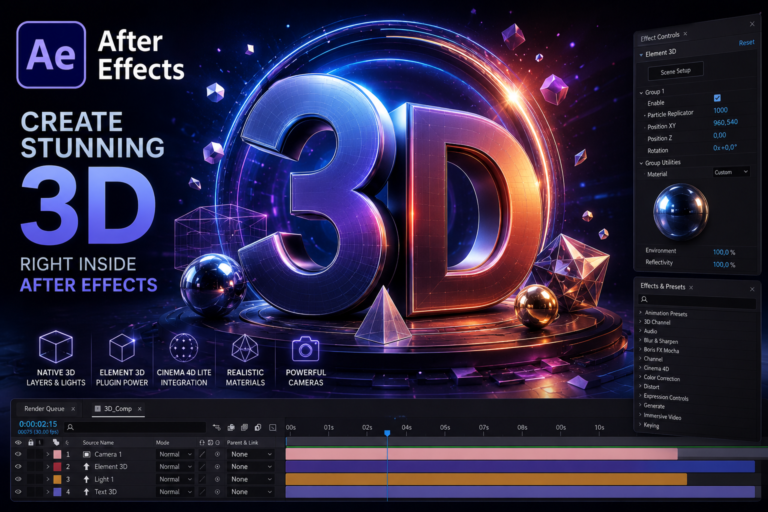Viewport: 768px width, 512px height.
Task: Click the Element 3D Plugin Power cube icon
Action: click(121, 347)
